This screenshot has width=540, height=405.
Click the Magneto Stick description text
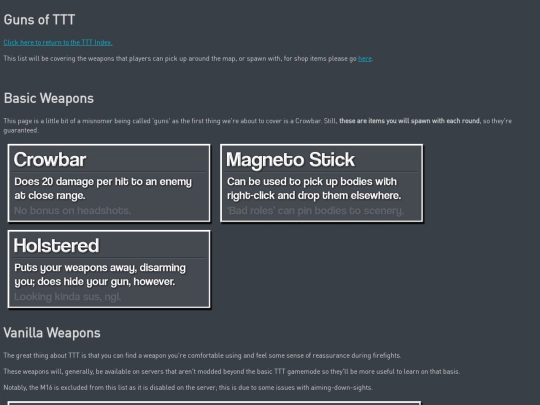click(314, 188)
